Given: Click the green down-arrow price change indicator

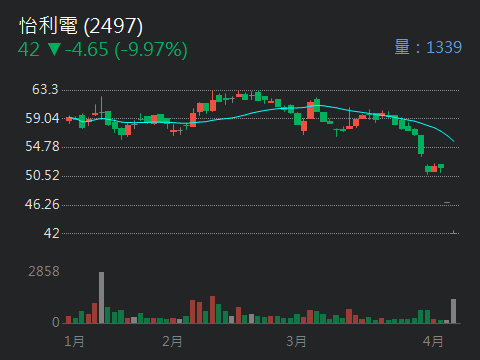Looking at the screenshot, I should click(54, 49).
